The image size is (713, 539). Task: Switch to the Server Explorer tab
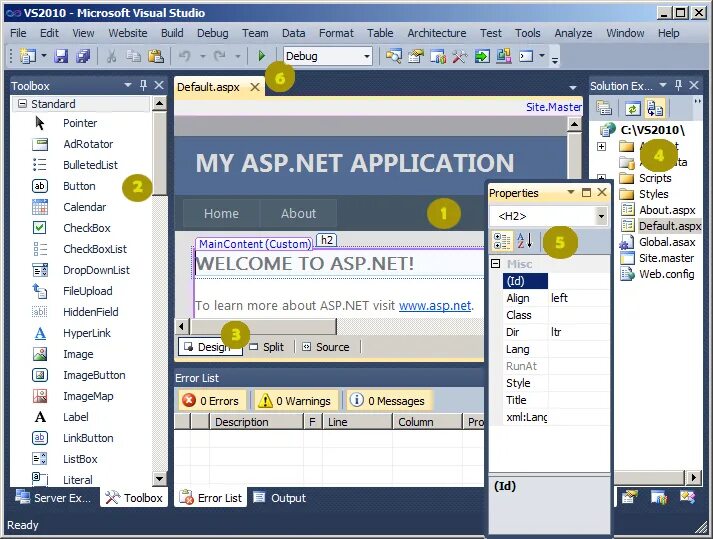click(x=53, y=498)
